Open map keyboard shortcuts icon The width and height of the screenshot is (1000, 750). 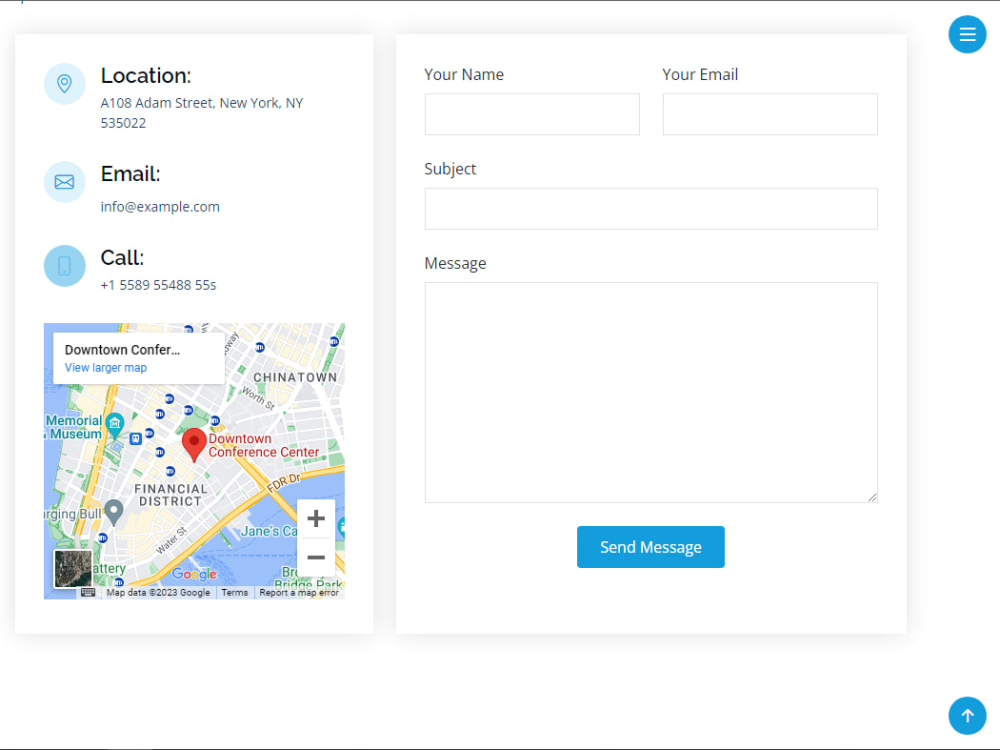click(88, 592)
